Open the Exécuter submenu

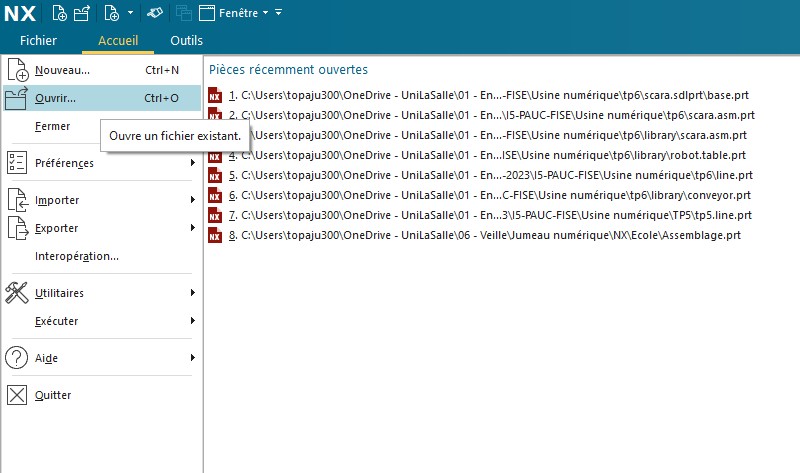[102, 321]
